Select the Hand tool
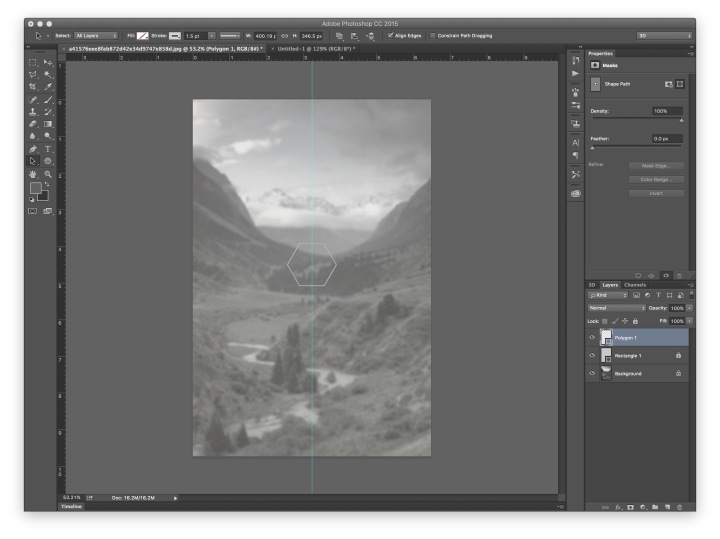The width and height of the screenshot is (720, 539). click(33, 174)
